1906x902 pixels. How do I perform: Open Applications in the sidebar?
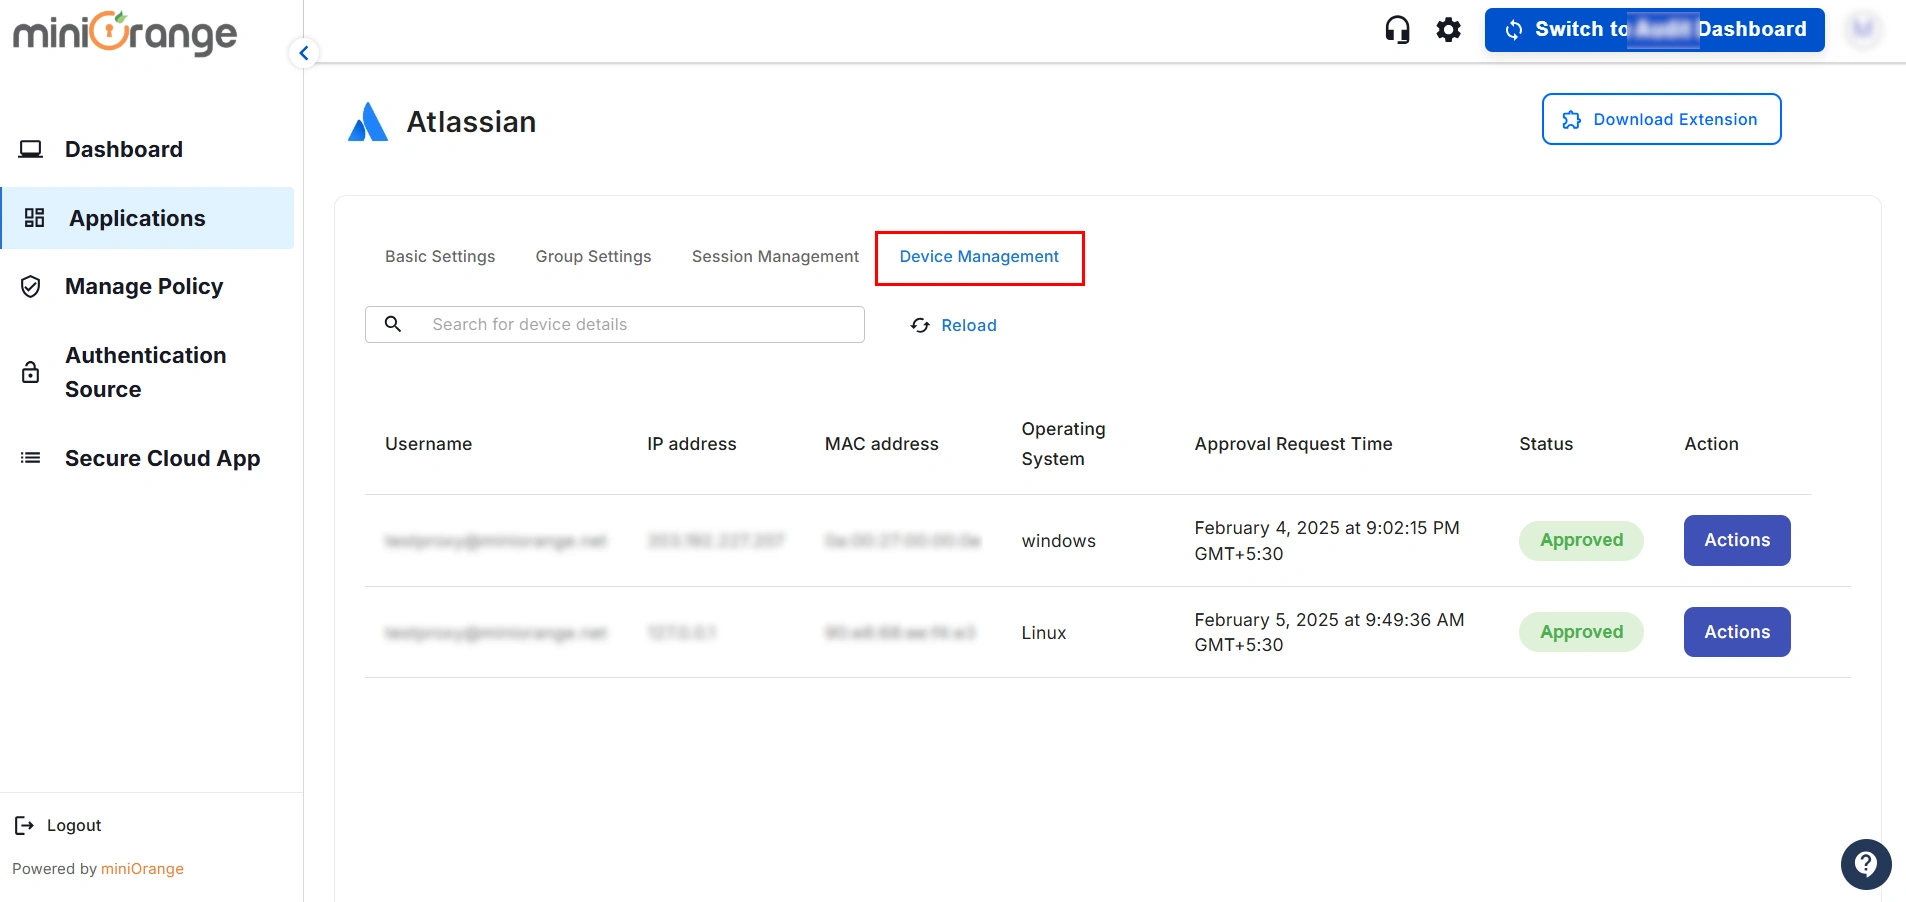click(147, 218)
